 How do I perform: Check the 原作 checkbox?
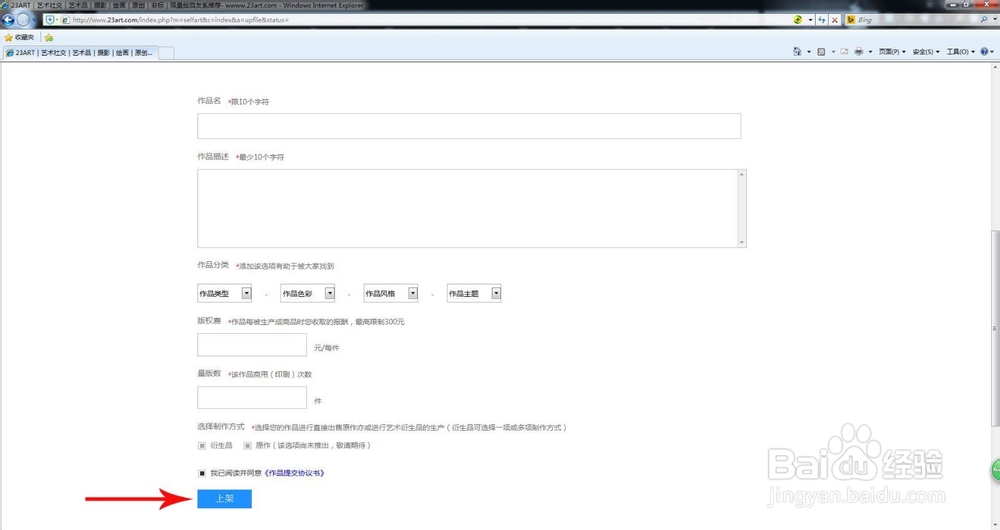click(x=247, y=446)
